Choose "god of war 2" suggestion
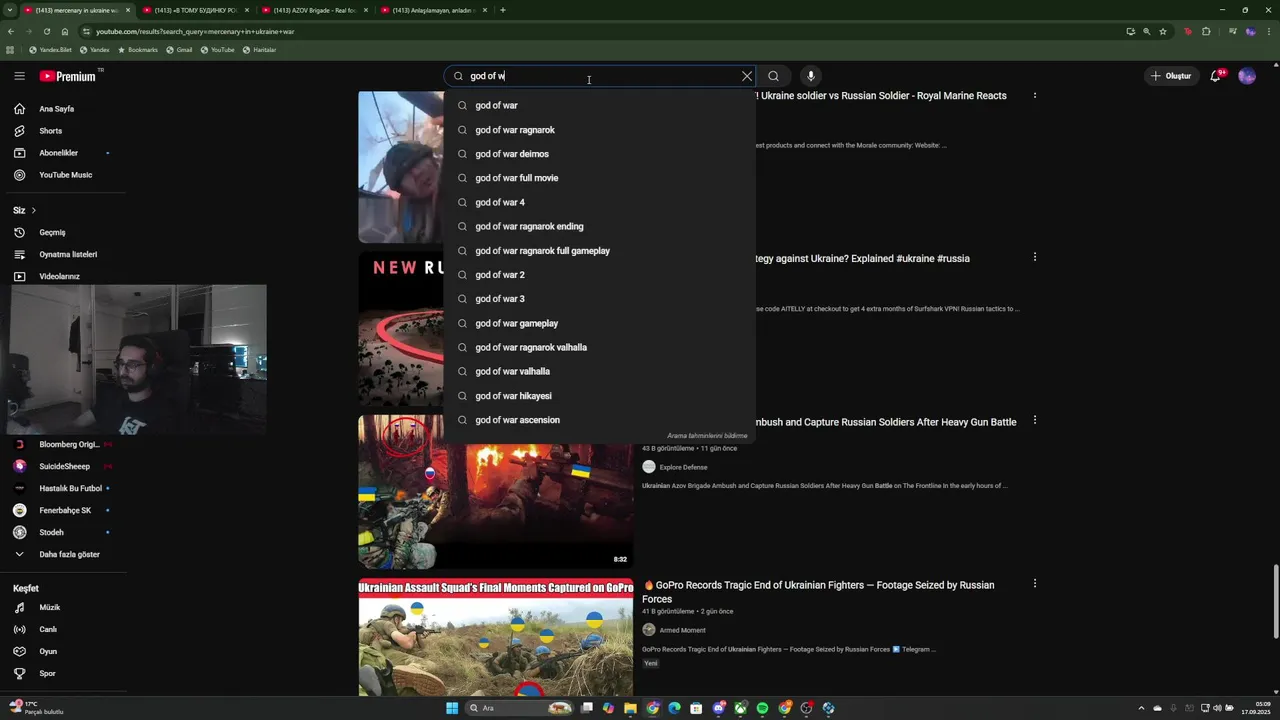 click(600, 275)
